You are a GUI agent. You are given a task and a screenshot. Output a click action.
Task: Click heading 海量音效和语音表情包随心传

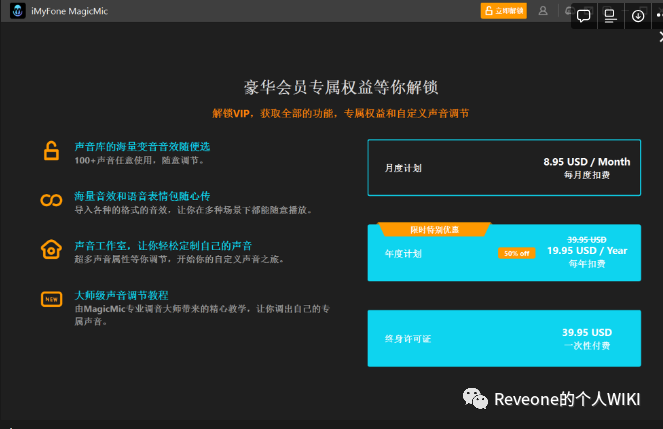tap(142, 196)
